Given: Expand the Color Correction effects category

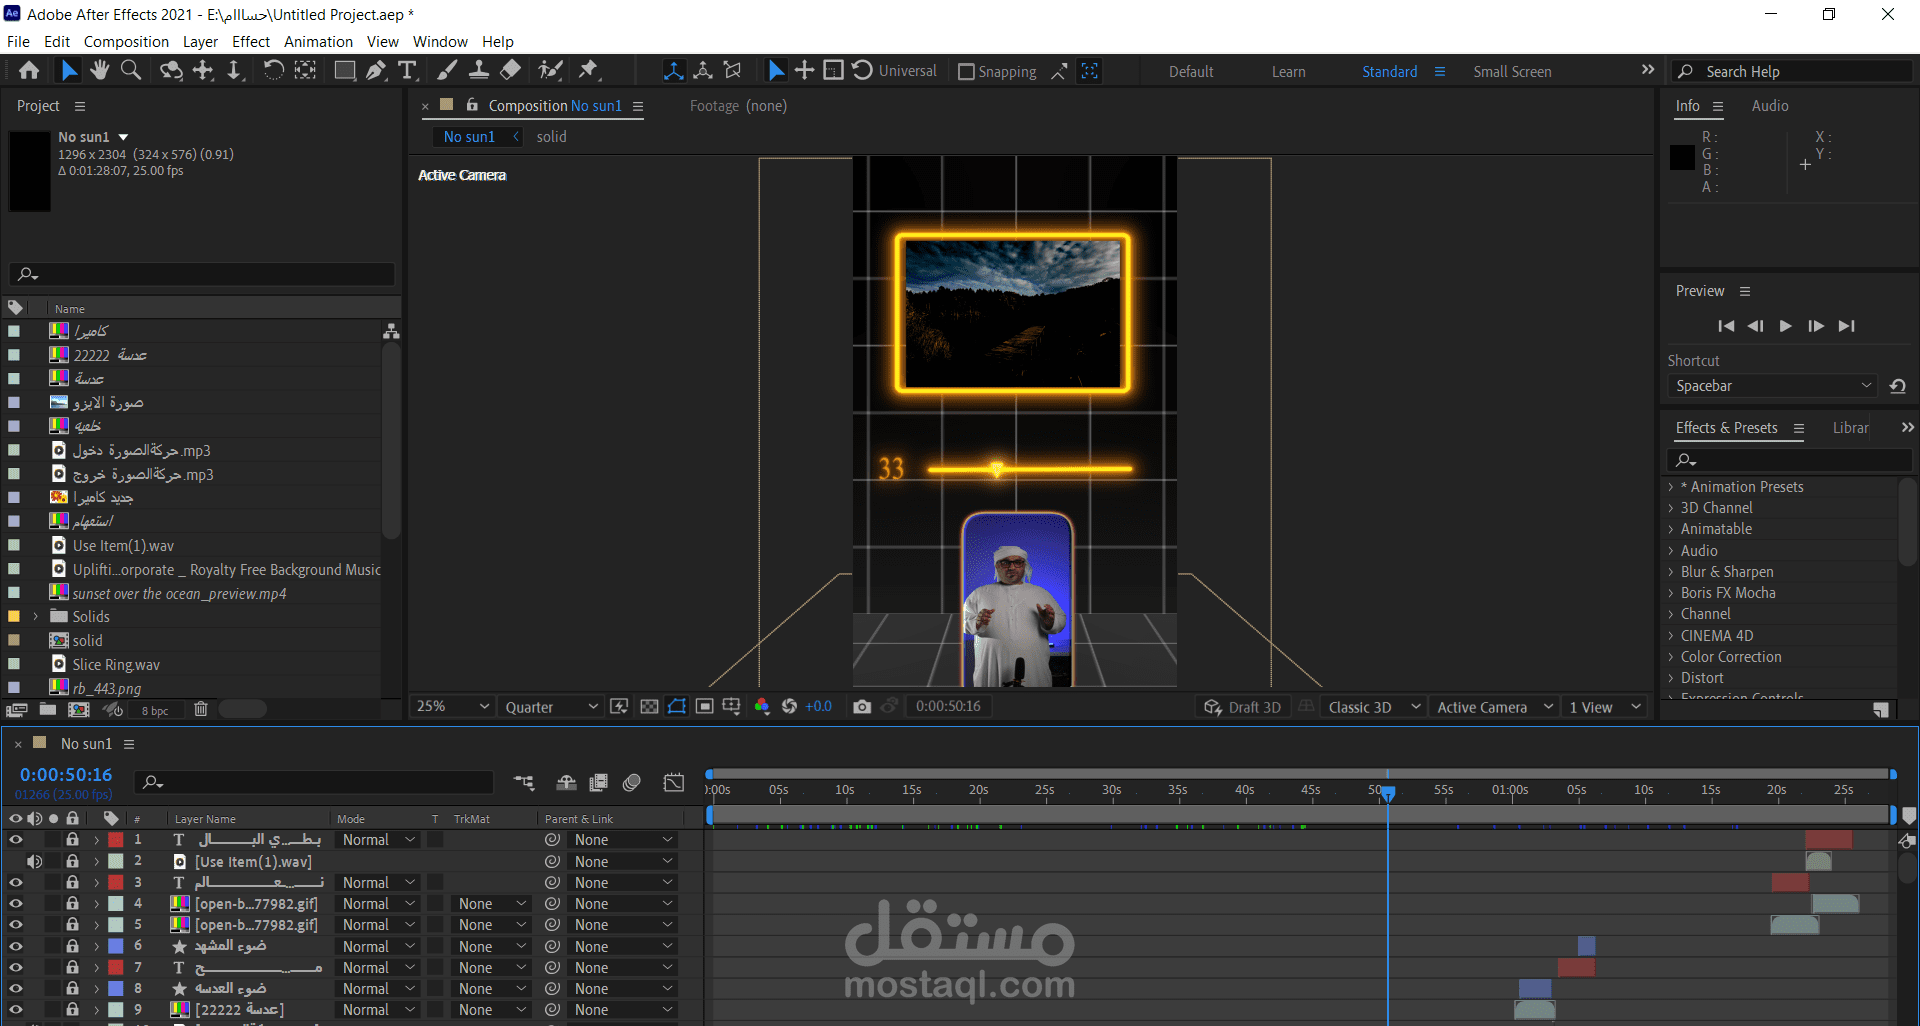Looking at the screenshot, I should click(1671, 657).
